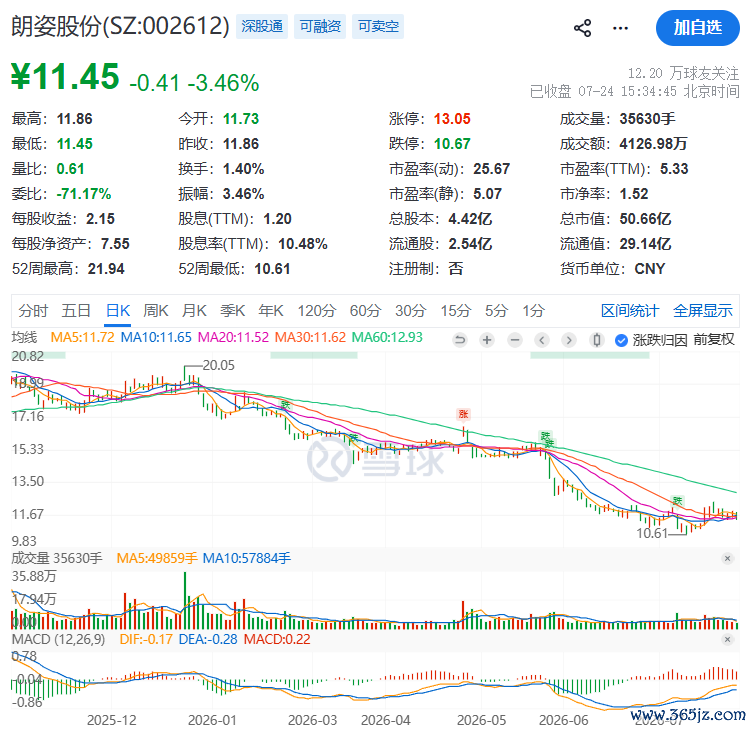753x730 pixels.
Task: Click the 股息率(TTM) 10.48% value
Action: click(x=303, y=243)
